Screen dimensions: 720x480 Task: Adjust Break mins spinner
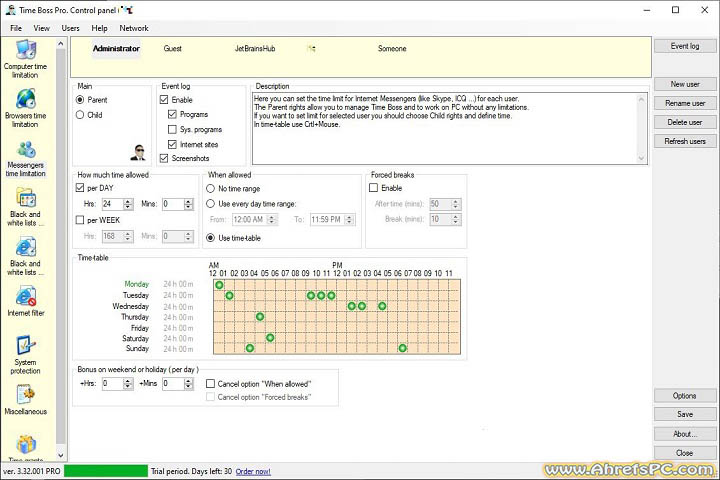456,220
